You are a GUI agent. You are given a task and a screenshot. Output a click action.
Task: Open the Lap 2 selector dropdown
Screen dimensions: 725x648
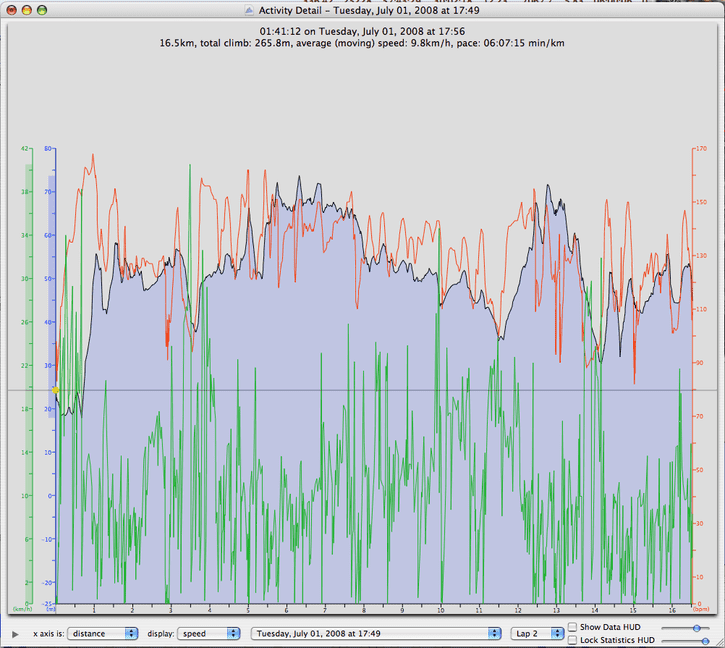click(x=537, y=634)
